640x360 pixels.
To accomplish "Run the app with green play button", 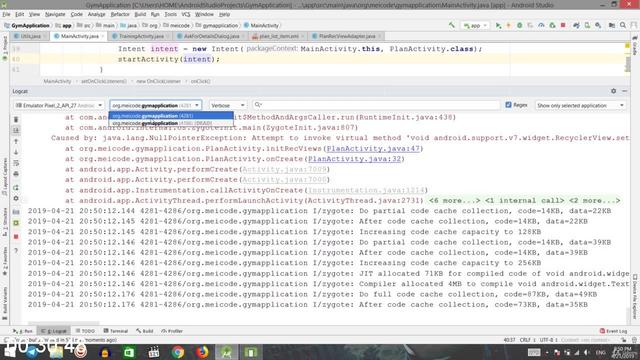I will point(498,25).
